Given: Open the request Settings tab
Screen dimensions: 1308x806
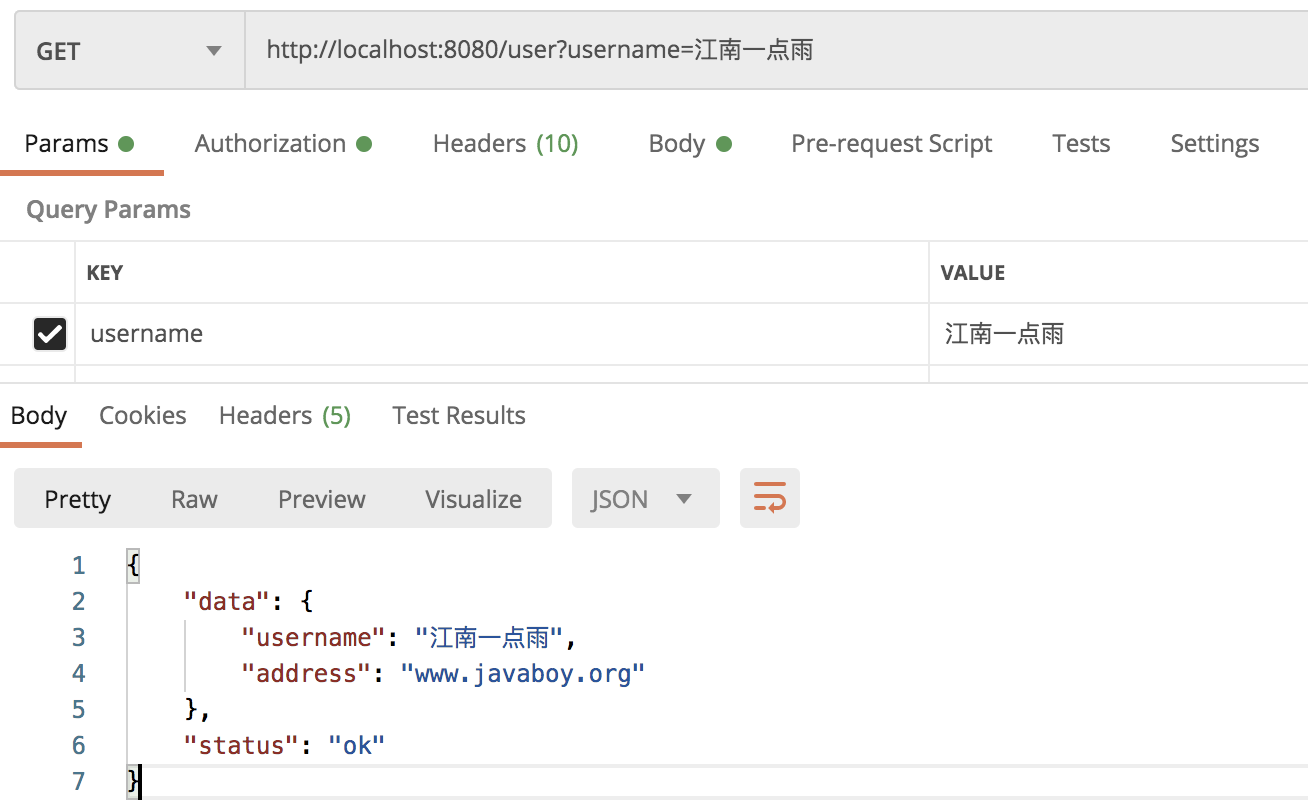Looking at the screenshot, I should click(1215, 144).
